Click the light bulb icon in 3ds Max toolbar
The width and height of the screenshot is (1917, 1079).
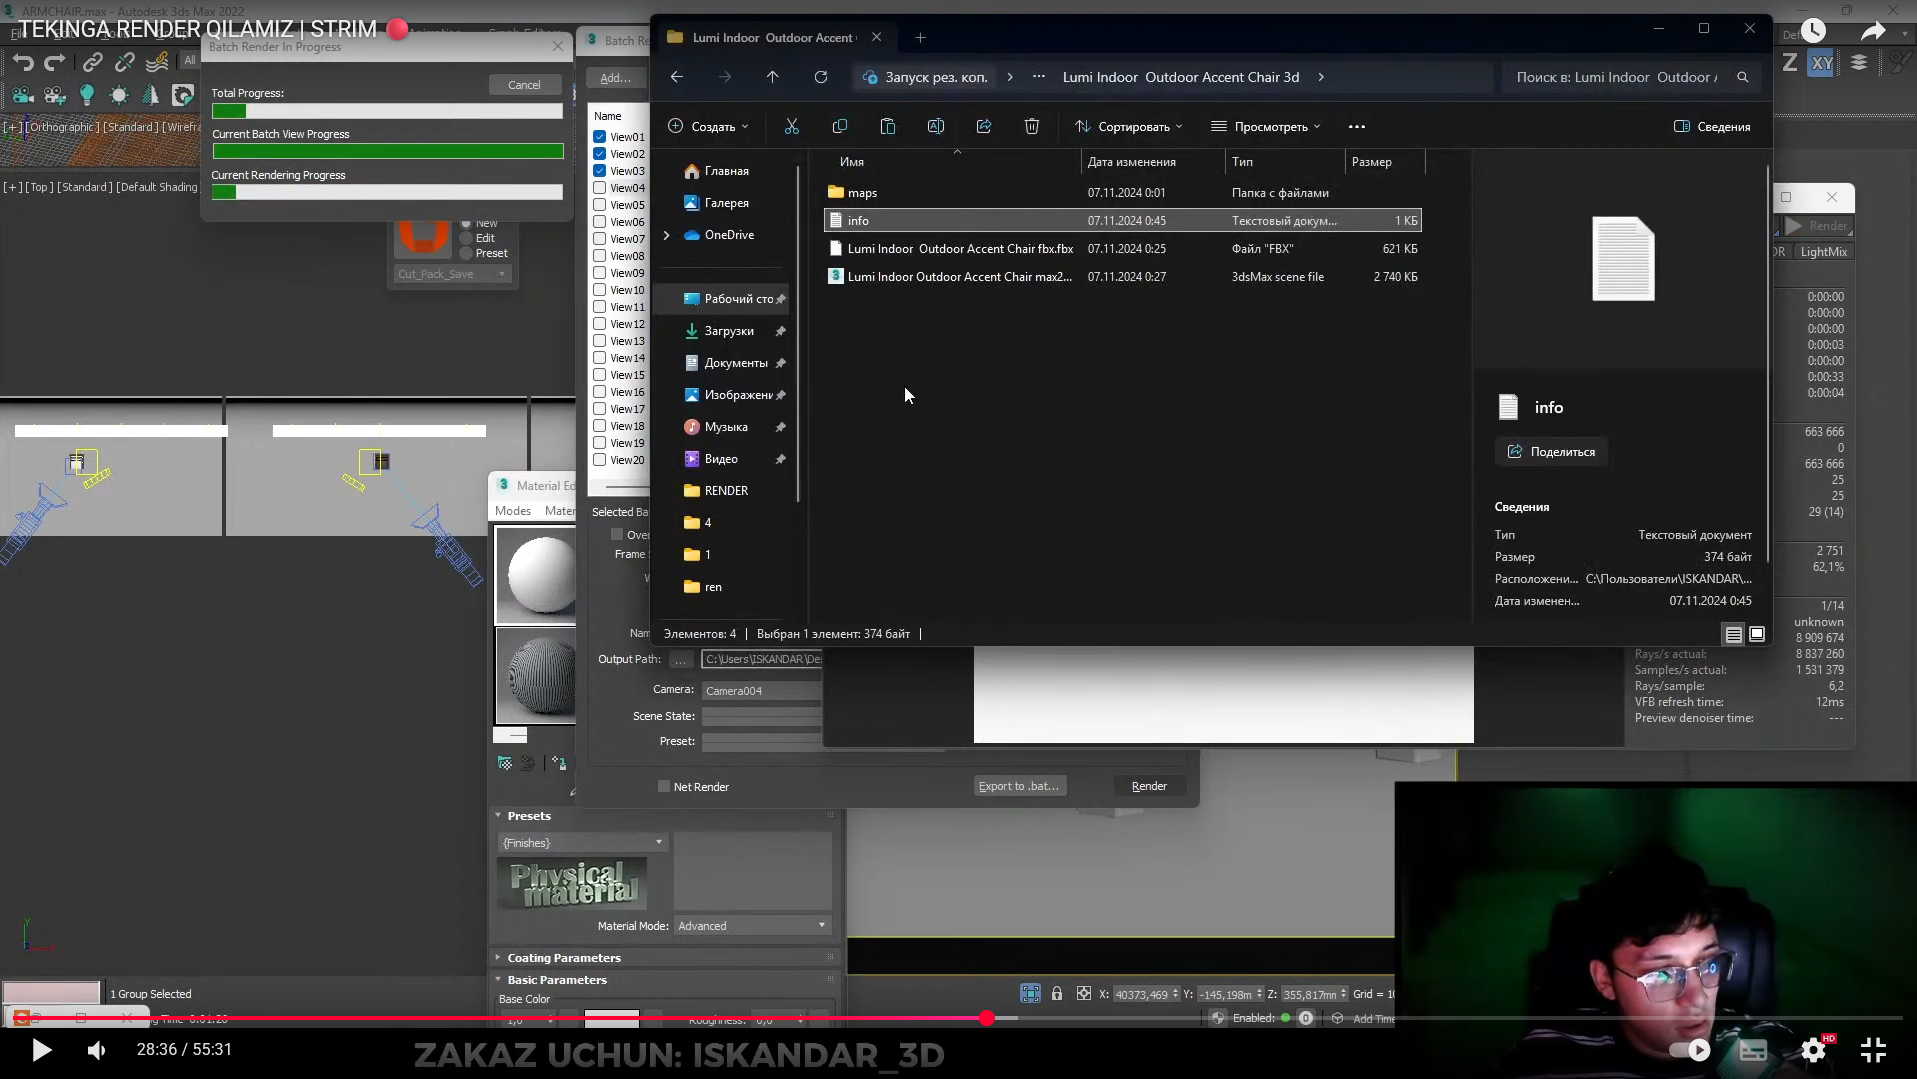[87, 95]
